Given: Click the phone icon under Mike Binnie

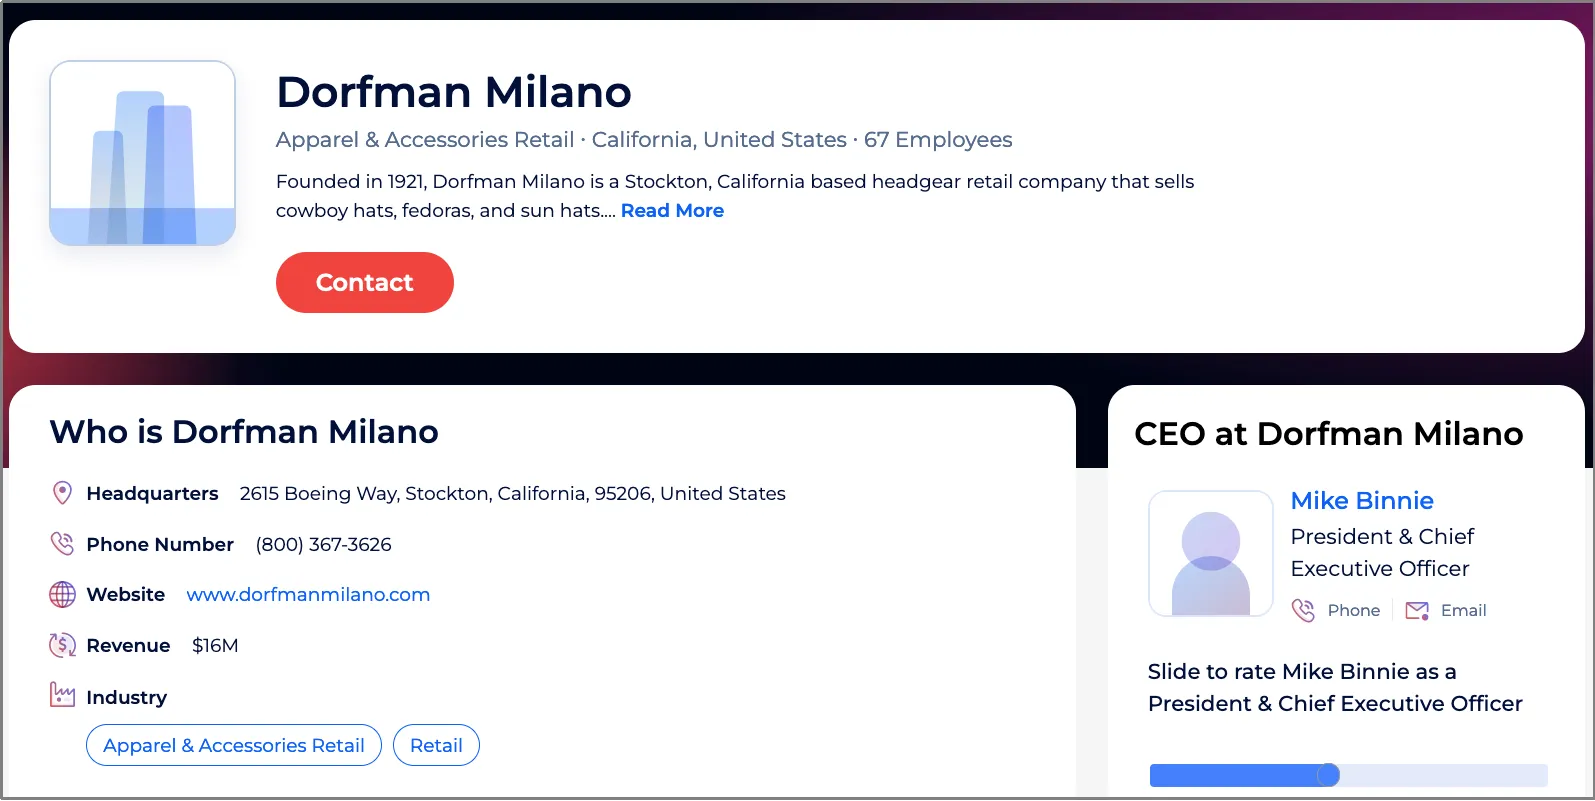Looking at the screenshot, I should tap(1304, 610).
